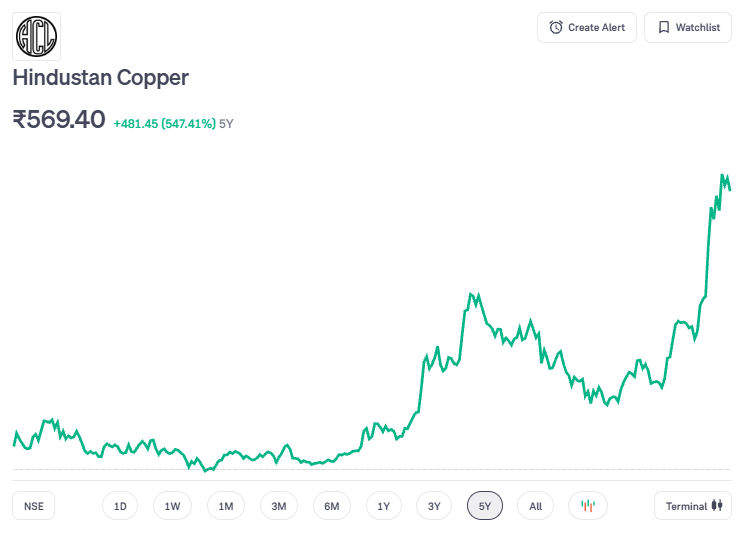
Task: Click the selected 5Y range button
Action: (485, 506)
